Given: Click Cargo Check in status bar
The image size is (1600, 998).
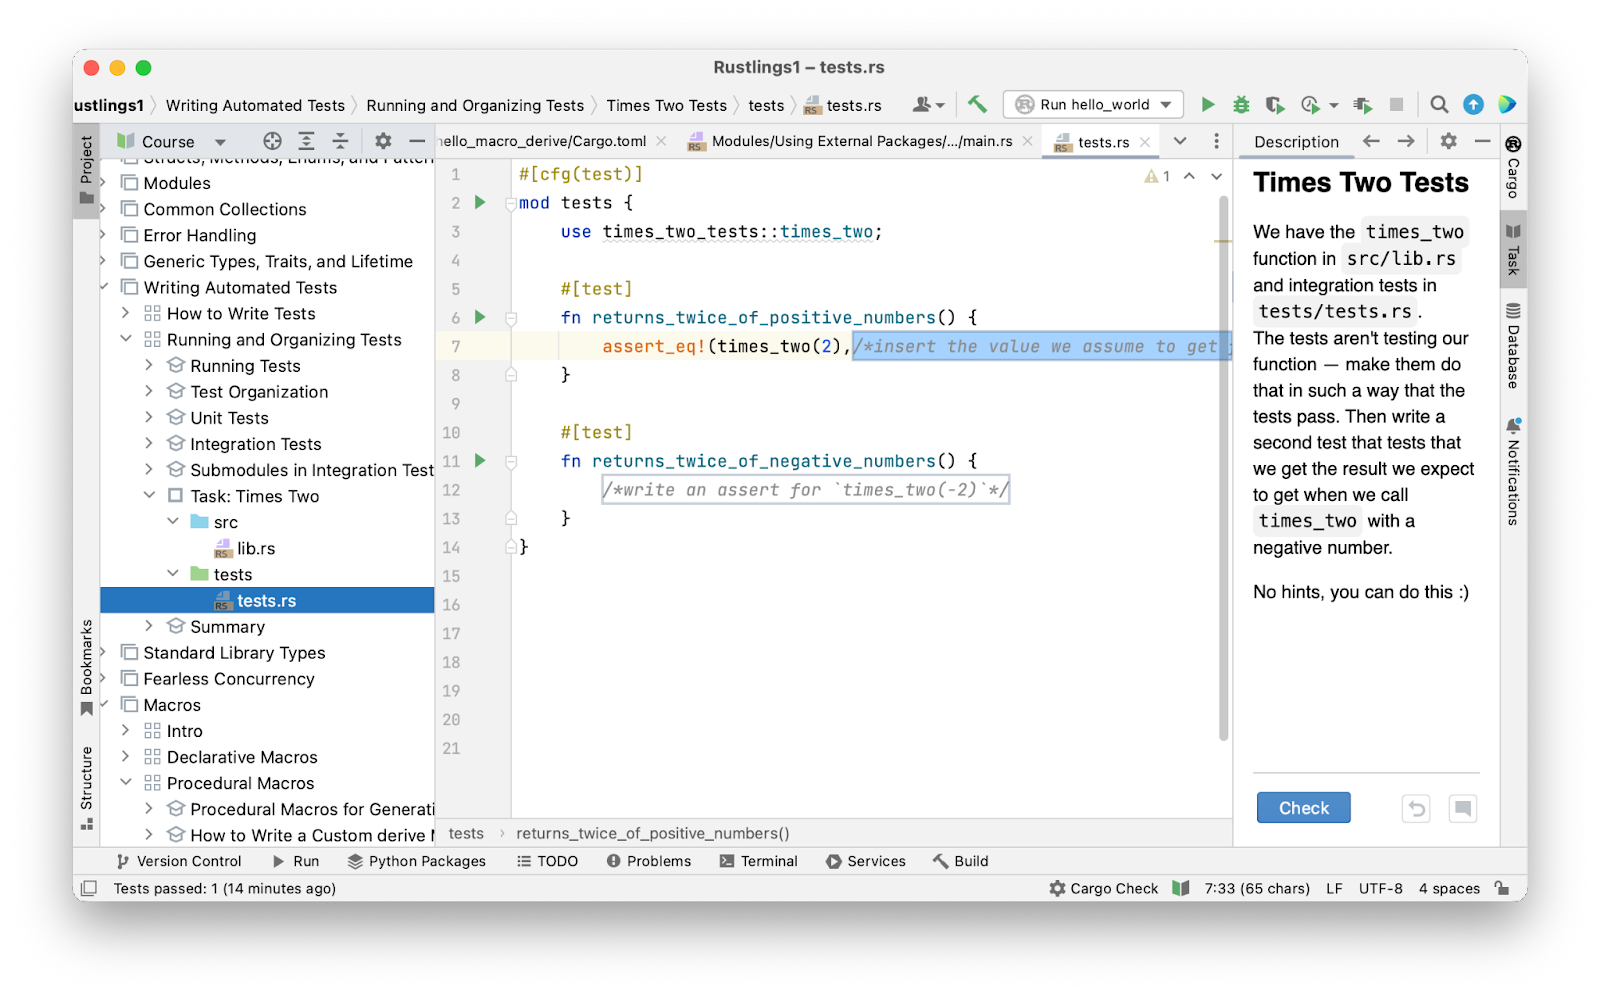Looking at the screenshot, I should [1104, 888].
